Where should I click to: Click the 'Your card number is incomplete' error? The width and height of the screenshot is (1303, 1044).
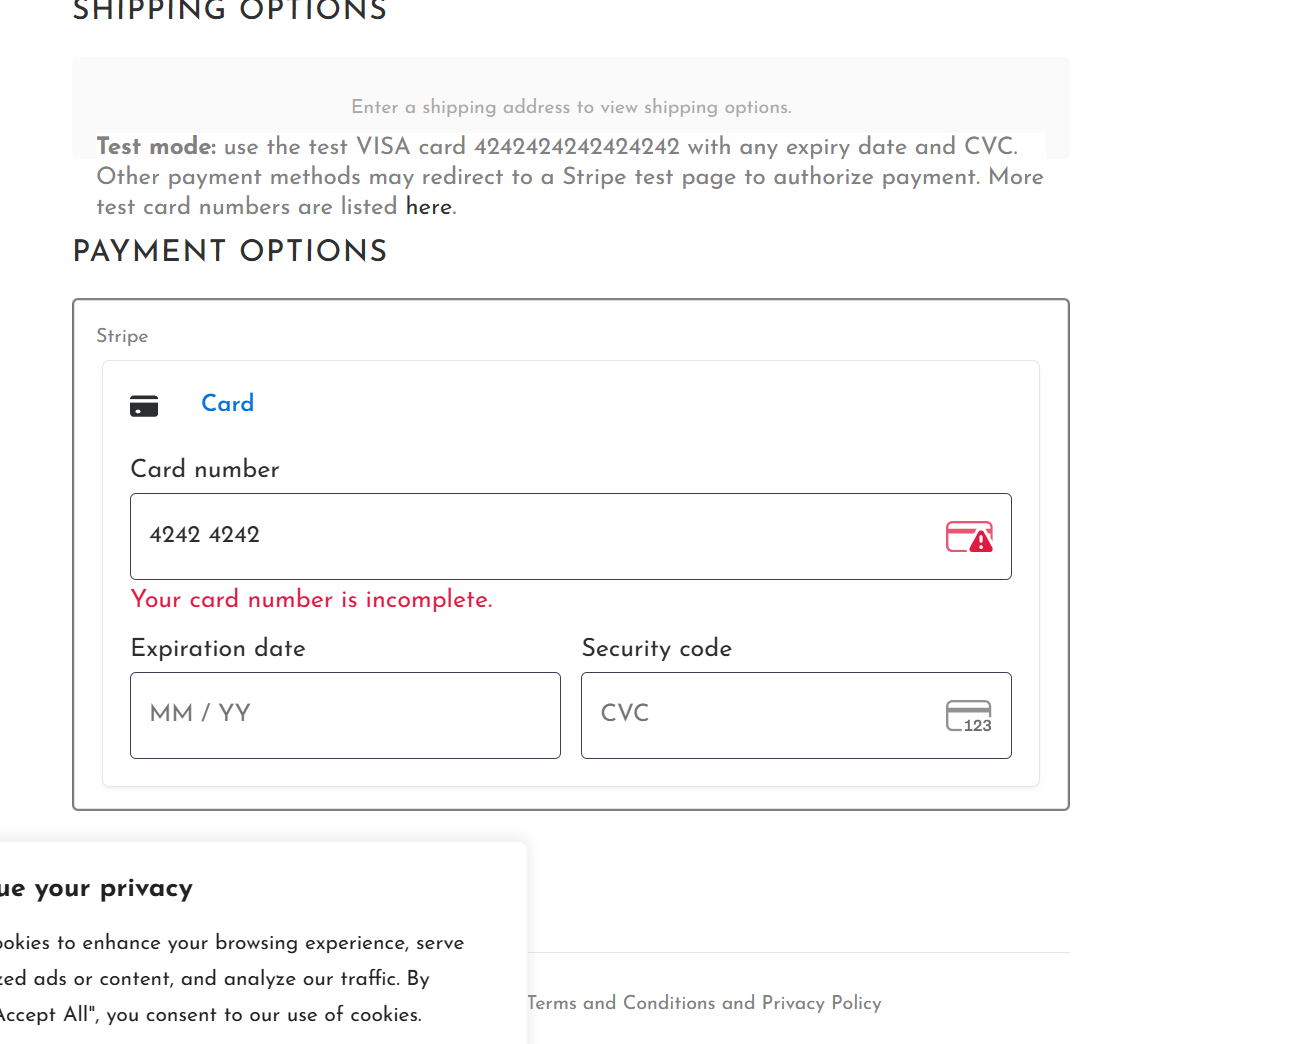[312, 600]
